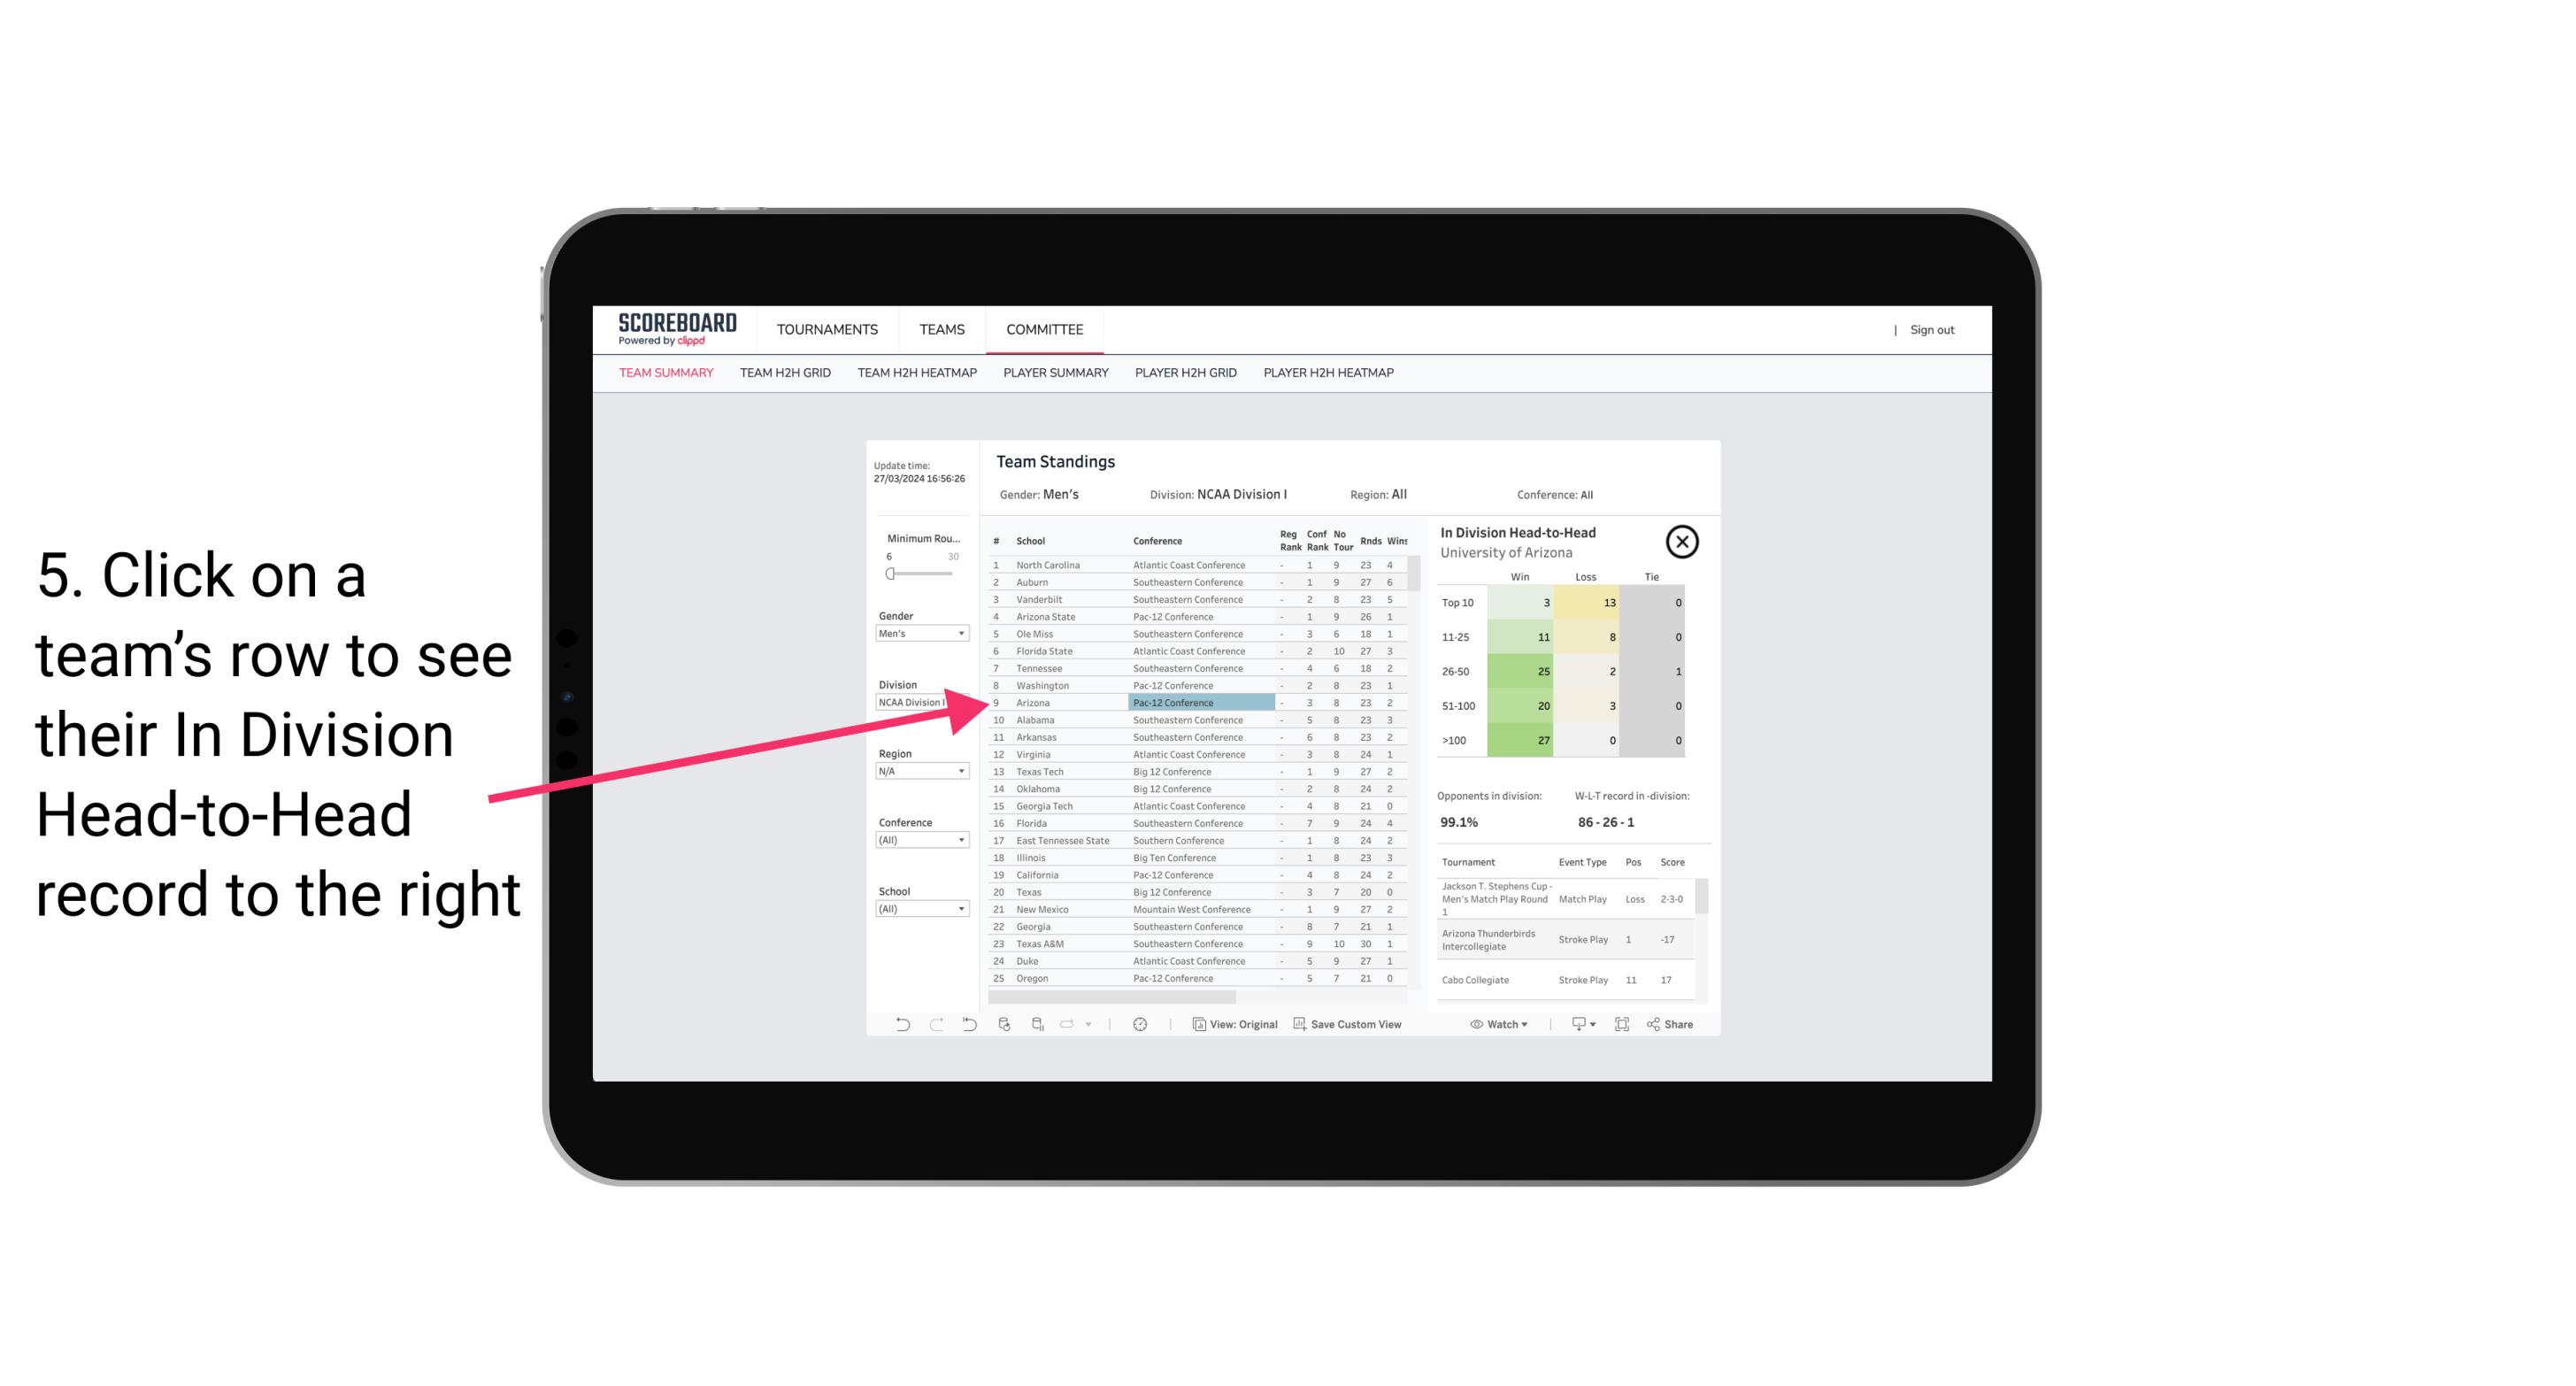Image resolution: width=2576 pixels, height=1386 pixels.
Task: Click the COMMITTEE menu item
Action: click(1046, 329)
